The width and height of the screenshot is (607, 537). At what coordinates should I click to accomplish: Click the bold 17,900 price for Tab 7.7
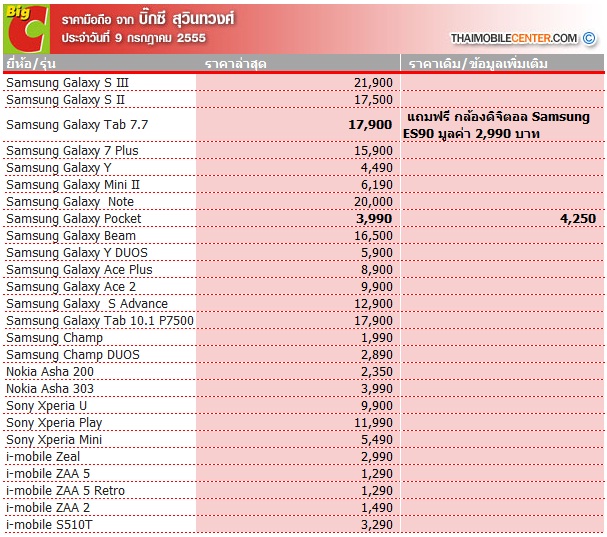pyautogui.click(x=370, y=125)
